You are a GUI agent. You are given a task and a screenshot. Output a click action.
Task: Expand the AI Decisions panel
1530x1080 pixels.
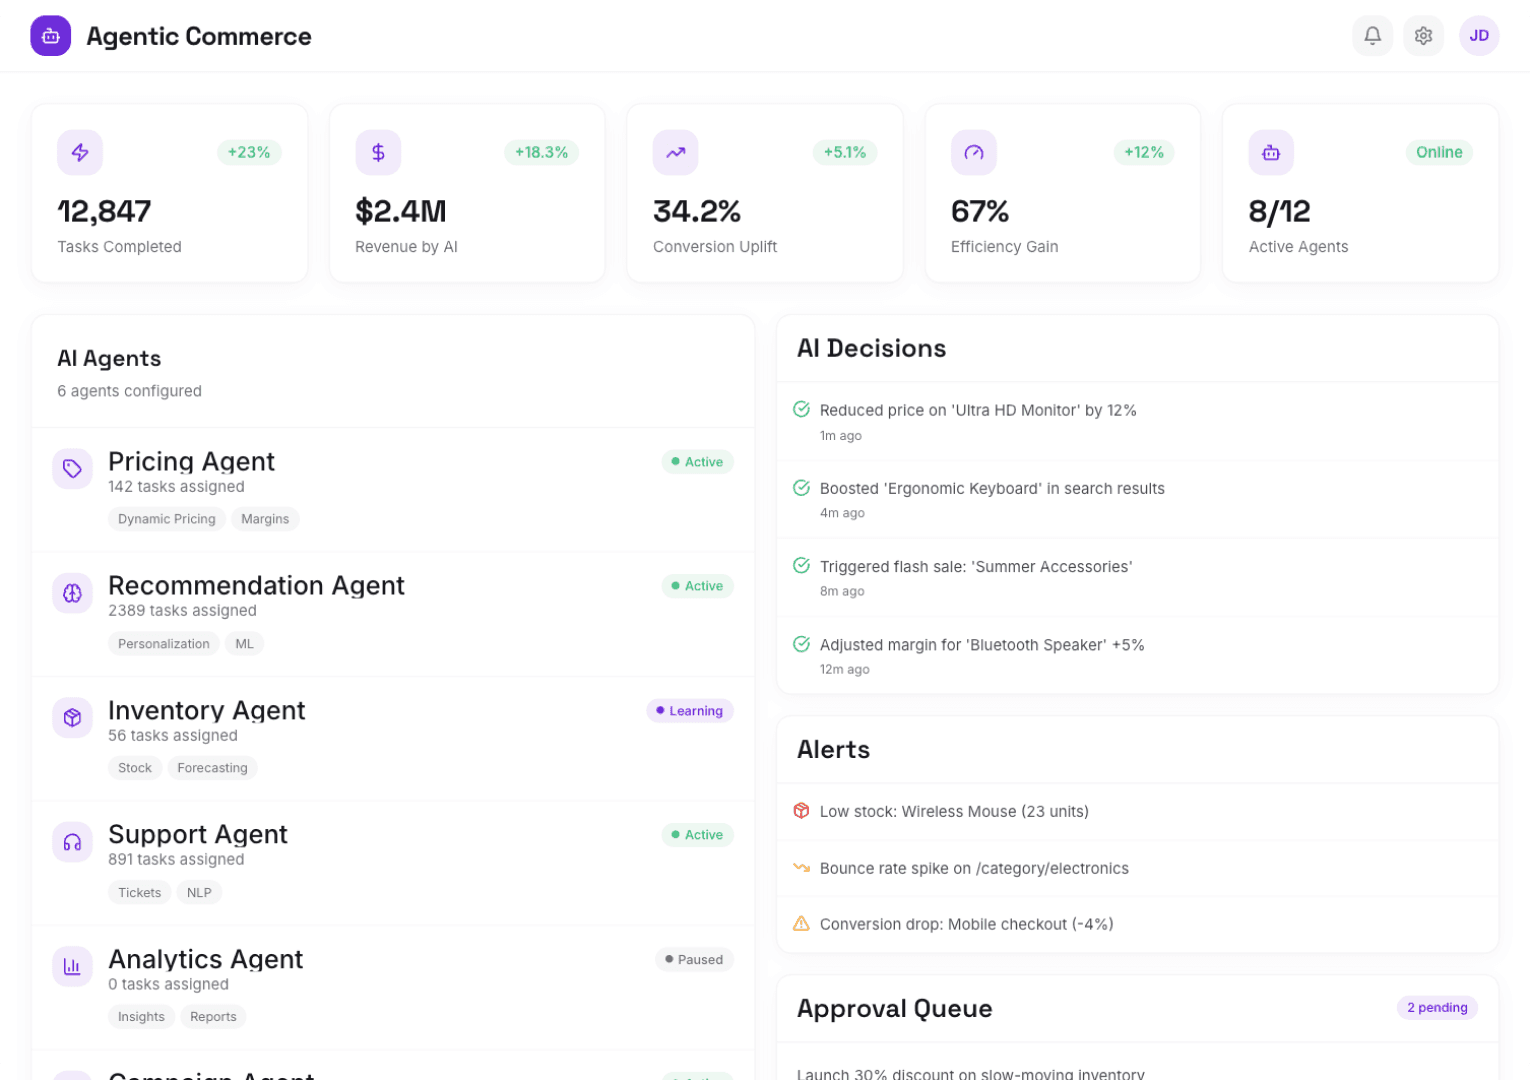click(x=871, y=348)
